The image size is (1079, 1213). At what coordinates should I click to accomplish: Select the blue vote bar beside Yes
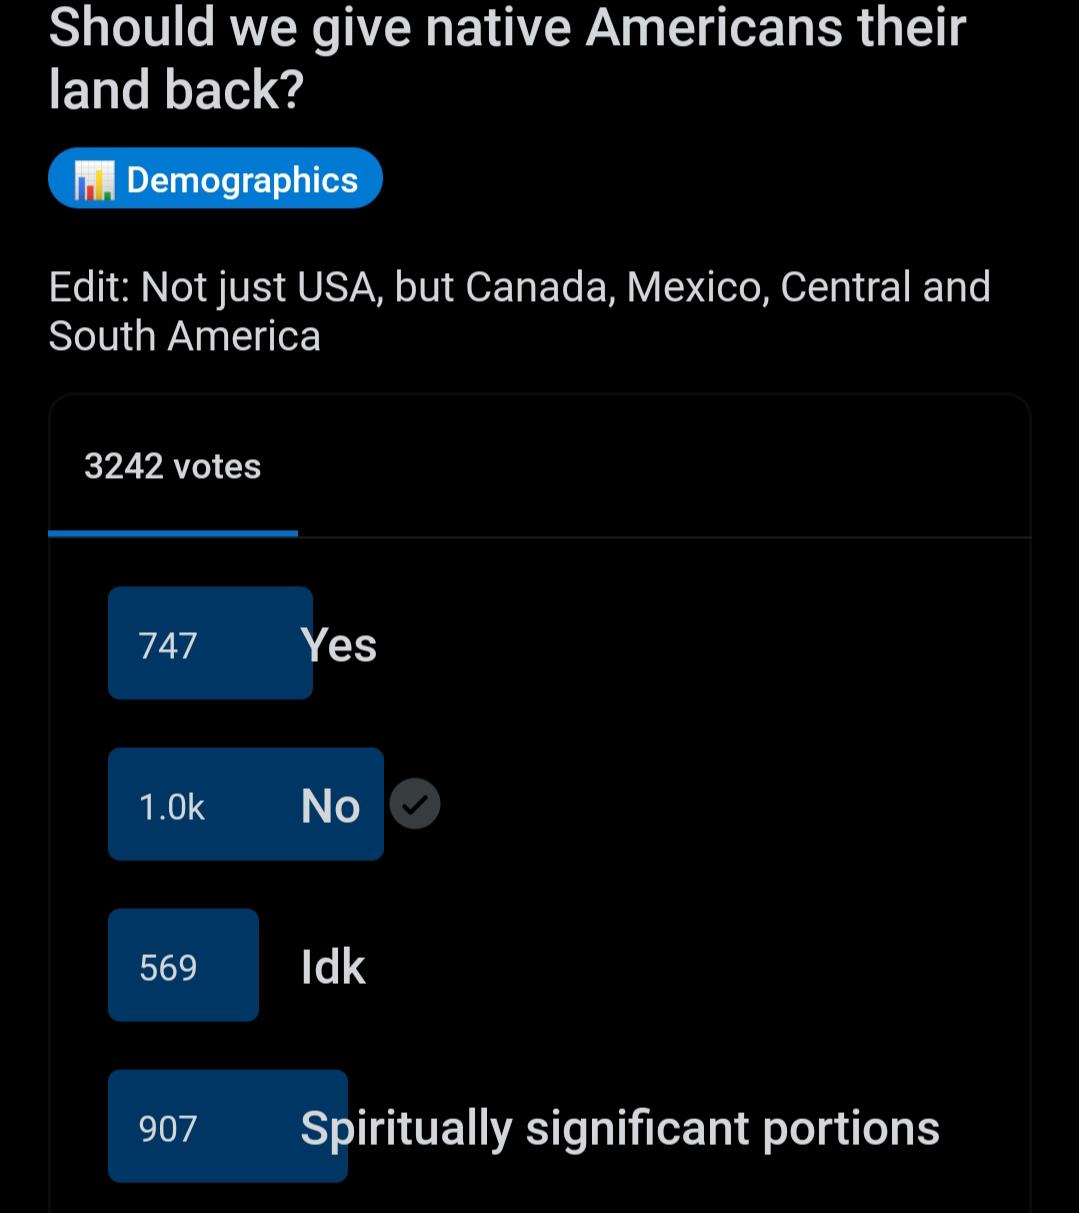(210, 643)
